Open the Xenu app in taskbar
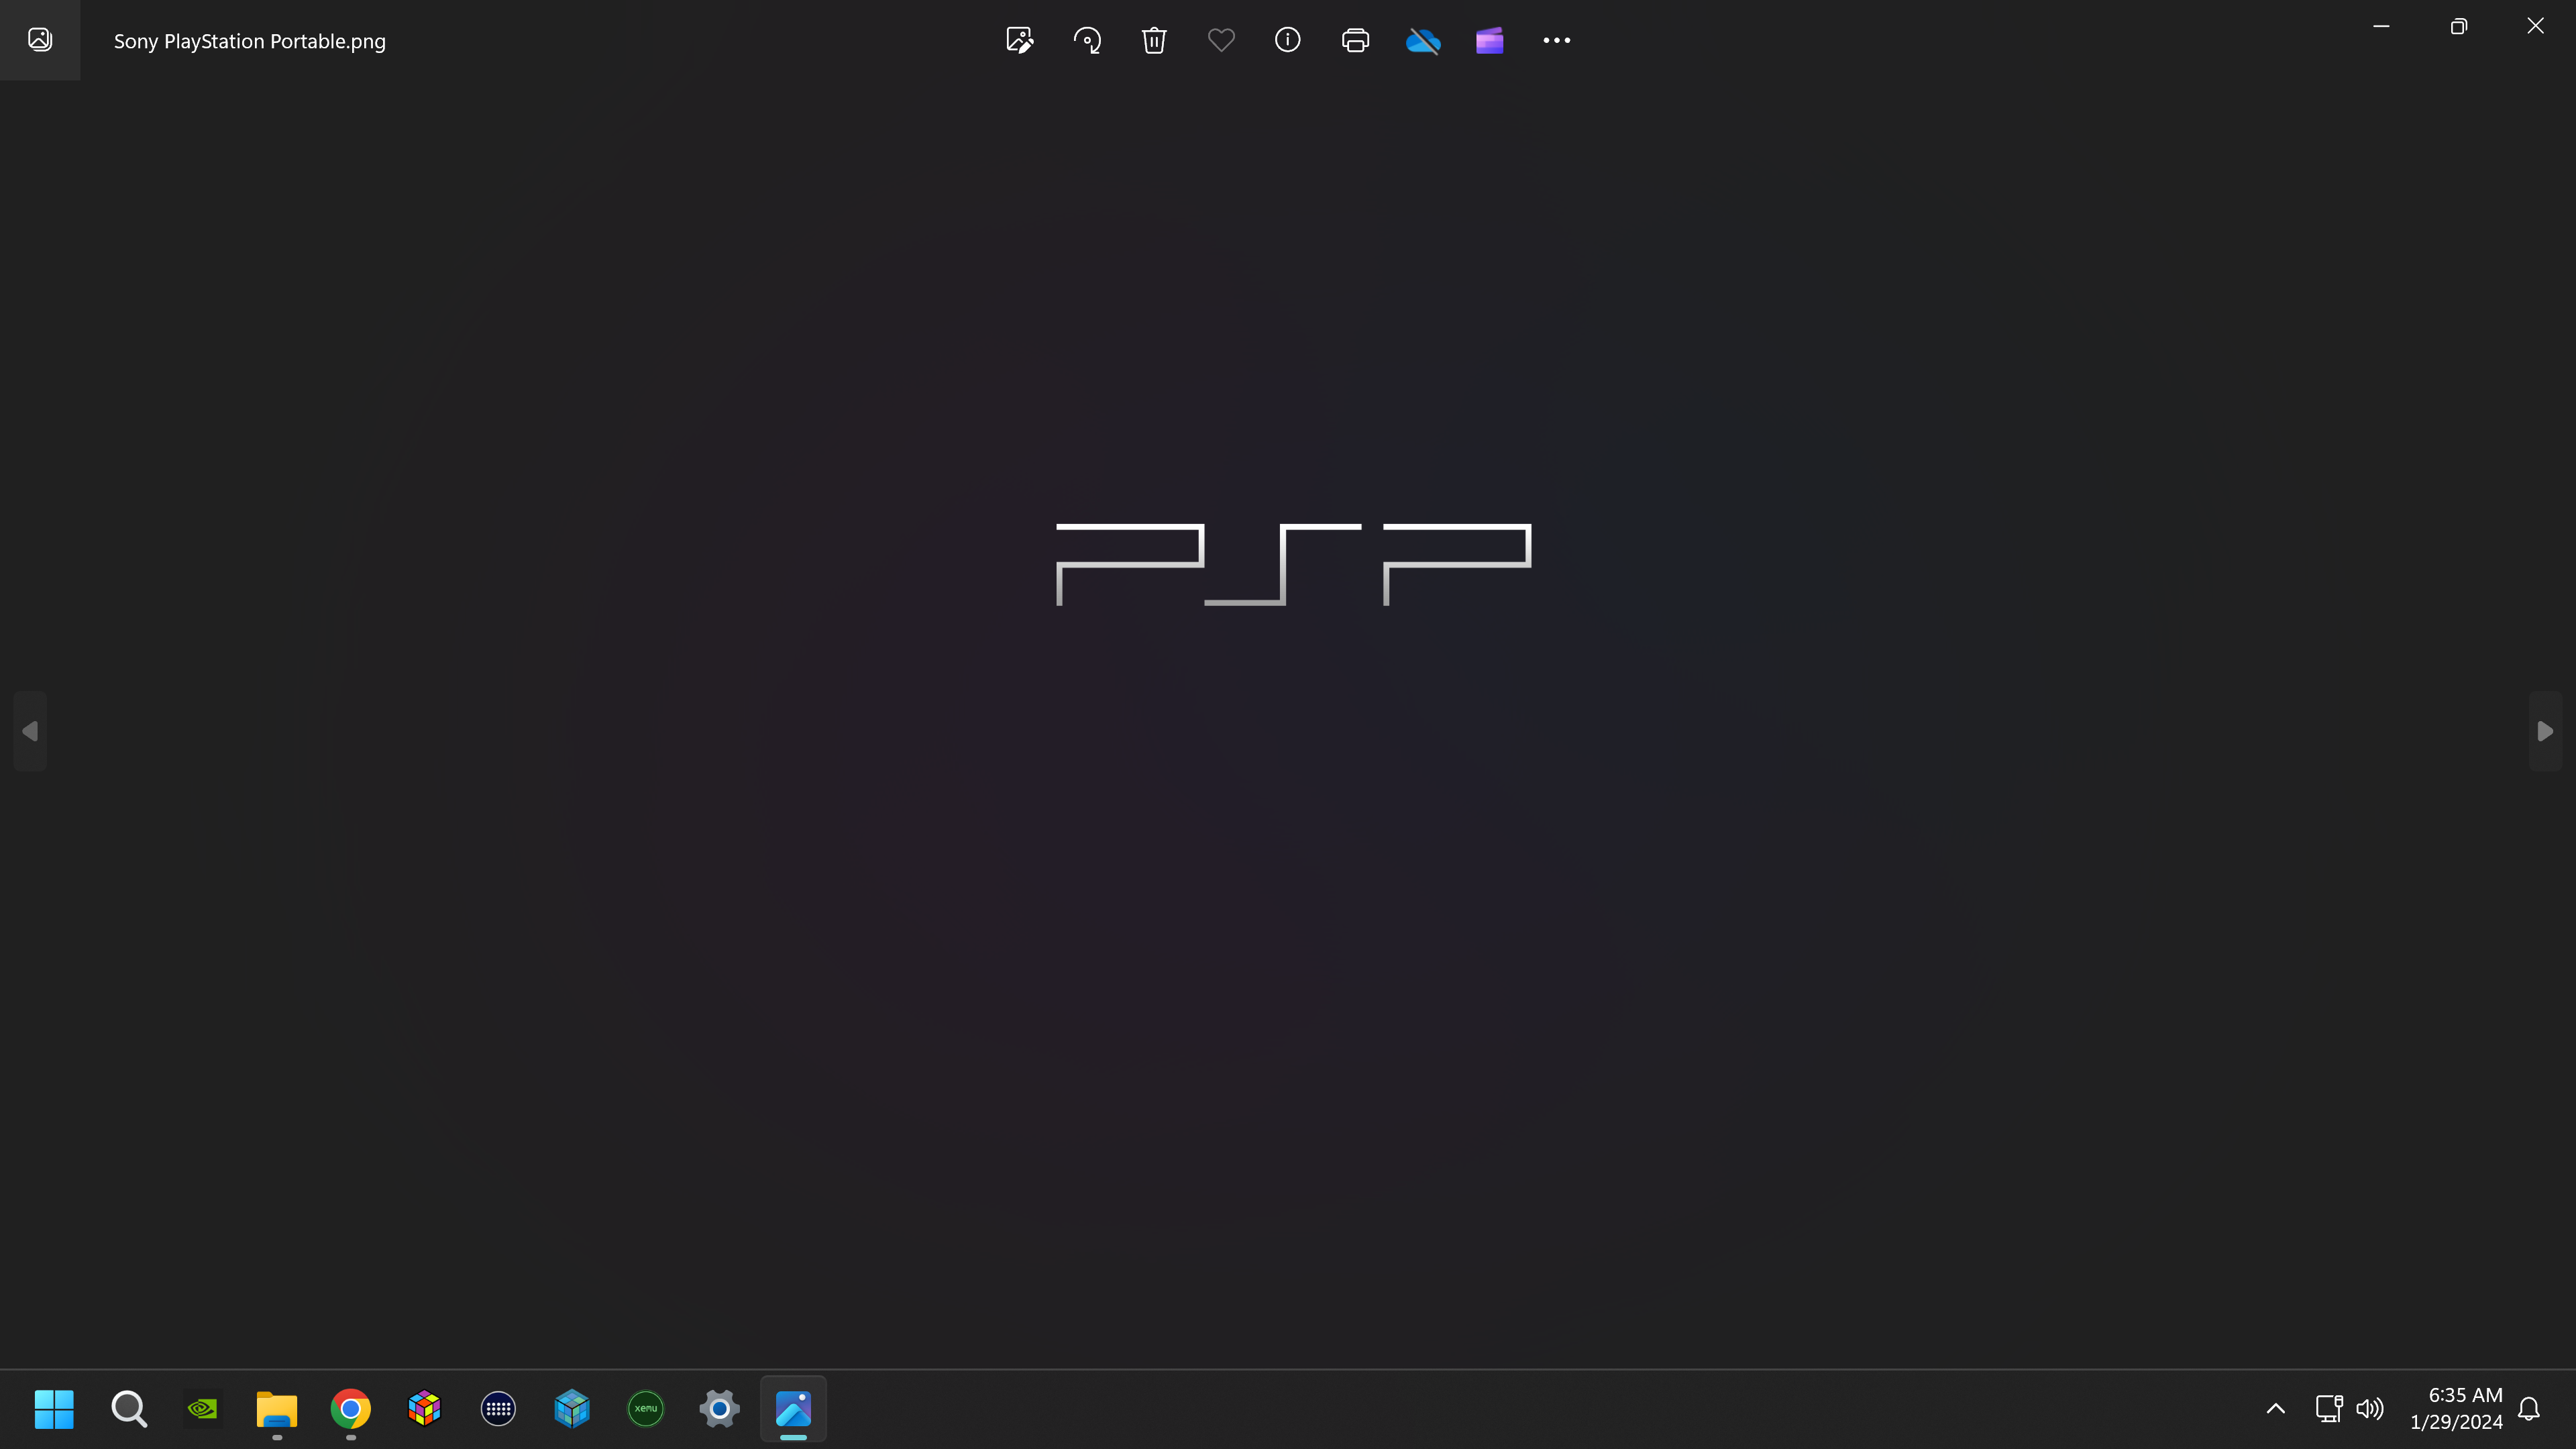This screenshot has width=2576, height=1449. [x=646, y=1409]
